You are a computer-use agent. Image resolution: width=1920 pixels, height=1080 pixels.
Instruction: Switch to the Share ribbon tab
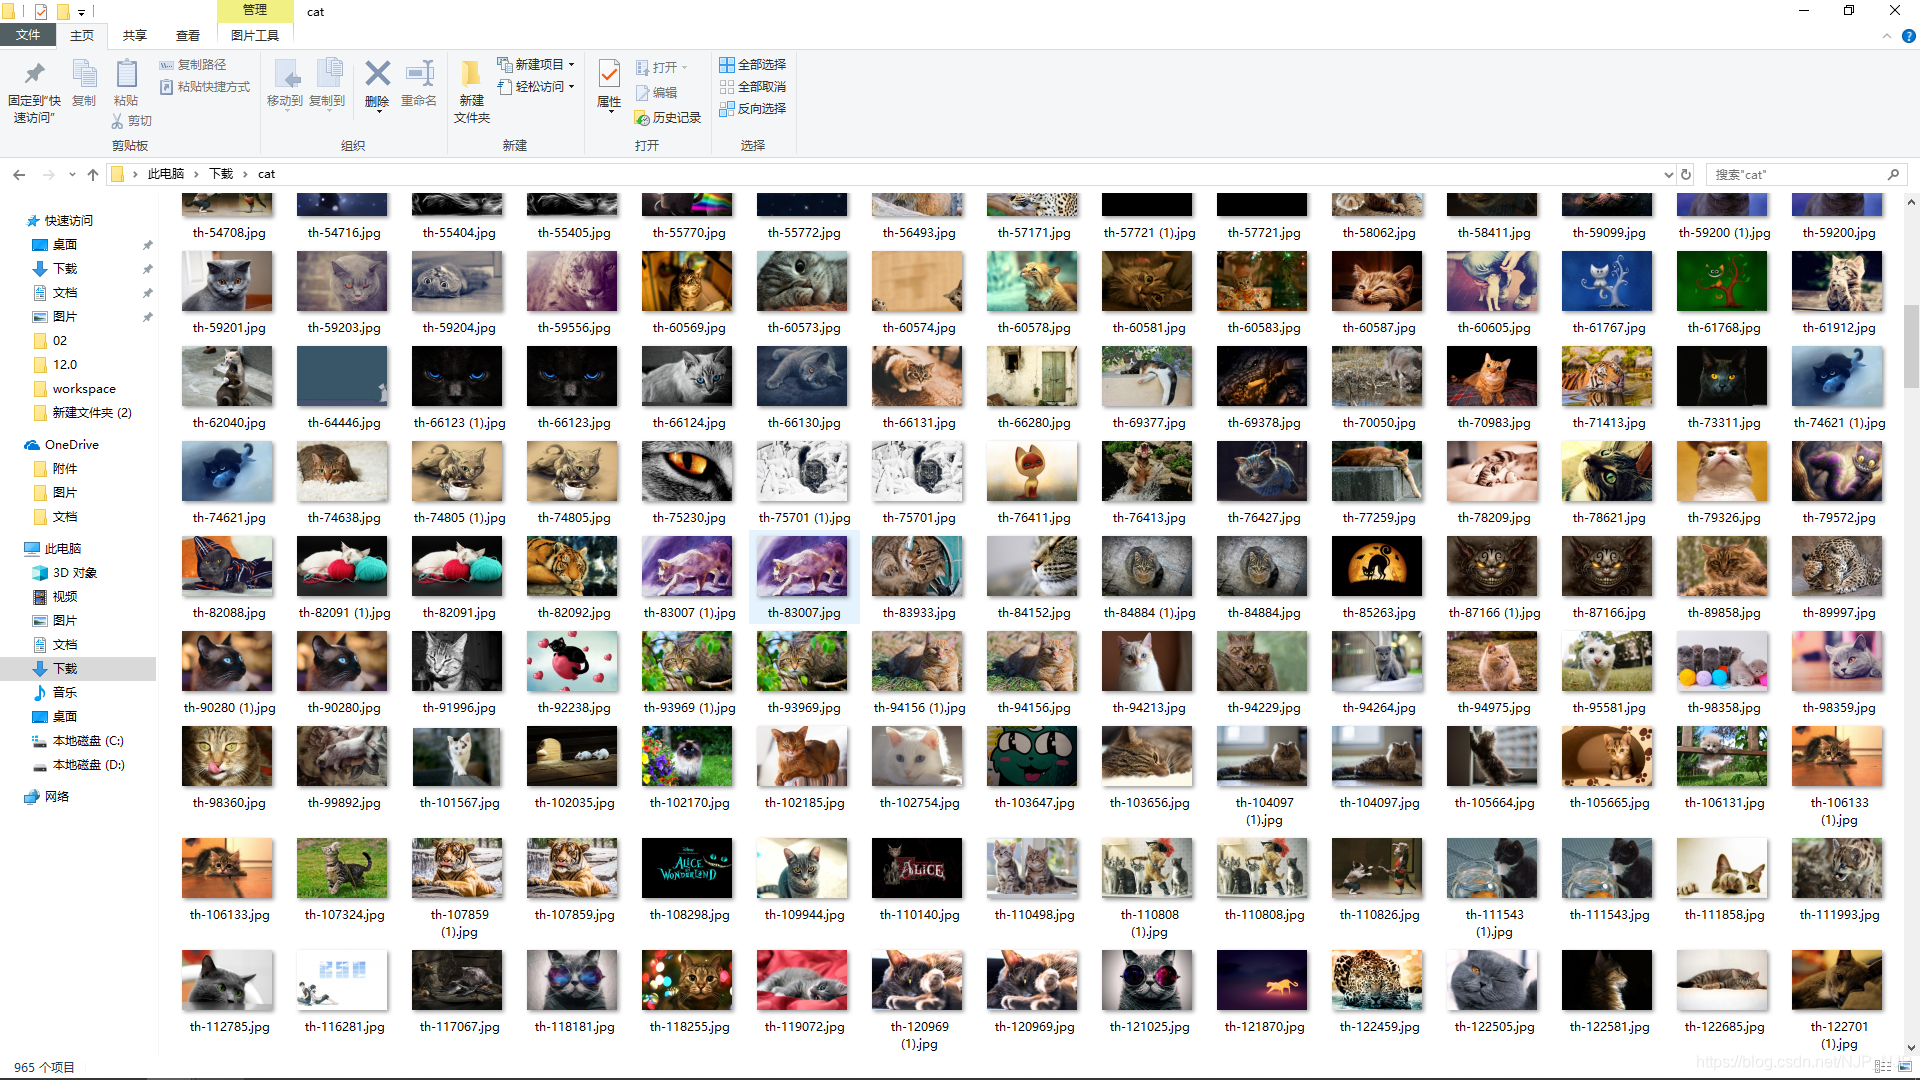click(135, 35)
